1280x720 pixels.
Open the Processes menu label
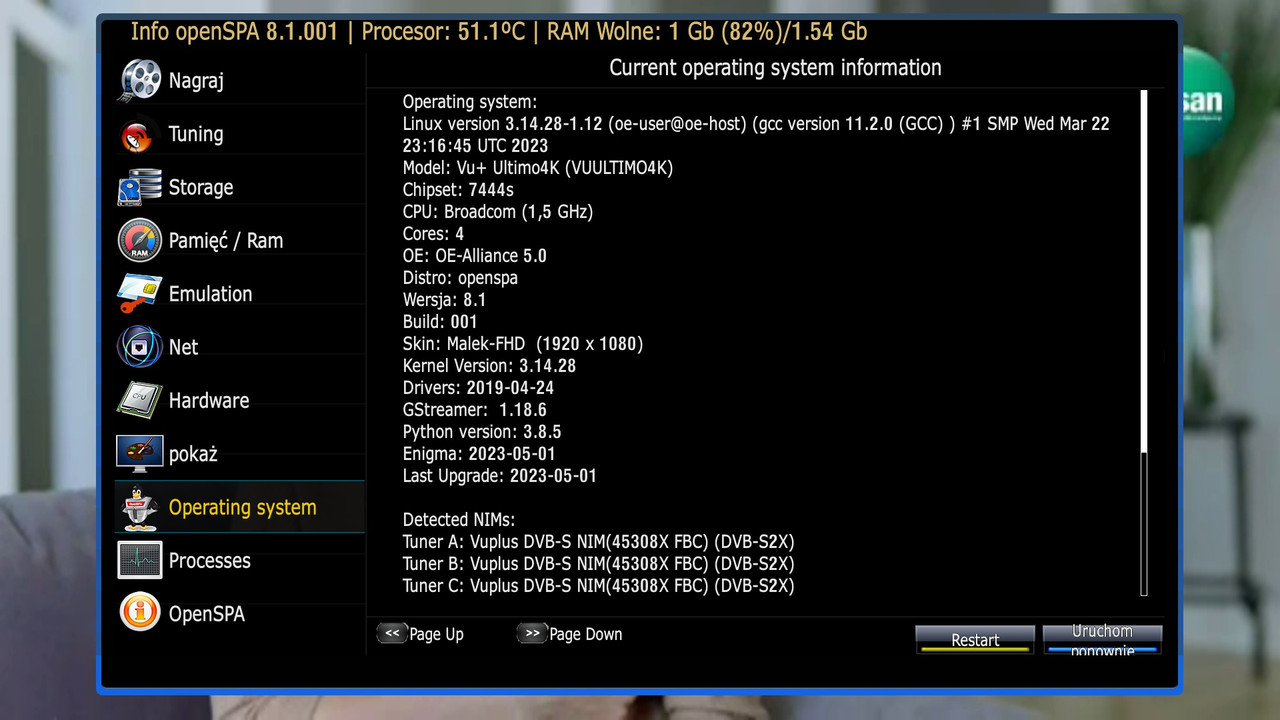point(209,561)
